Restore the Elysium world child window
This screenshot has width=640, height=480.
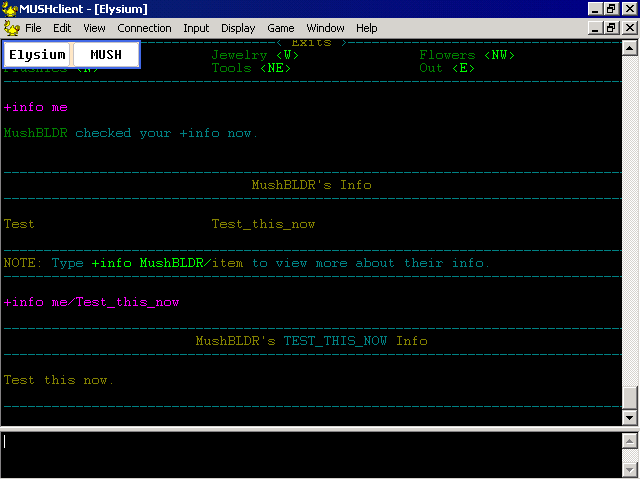click(611, 28)
